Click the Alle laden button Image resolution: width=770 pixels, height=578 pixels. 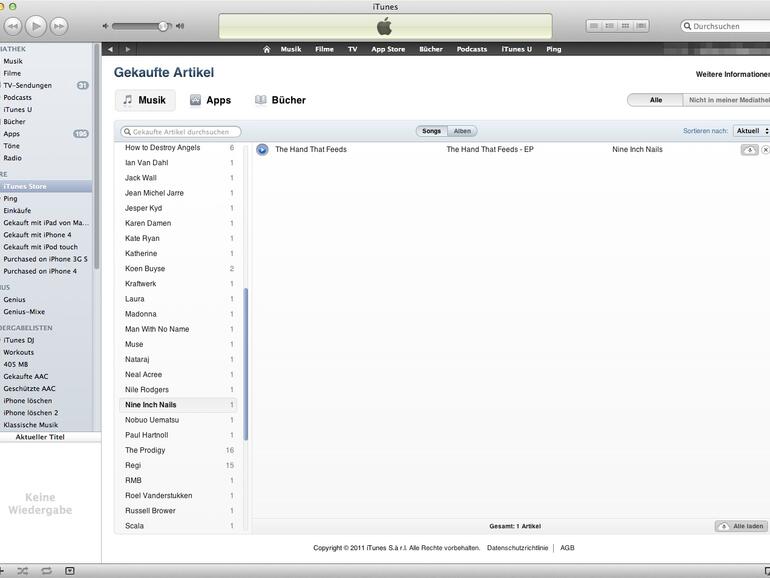(x=741, y=526)
